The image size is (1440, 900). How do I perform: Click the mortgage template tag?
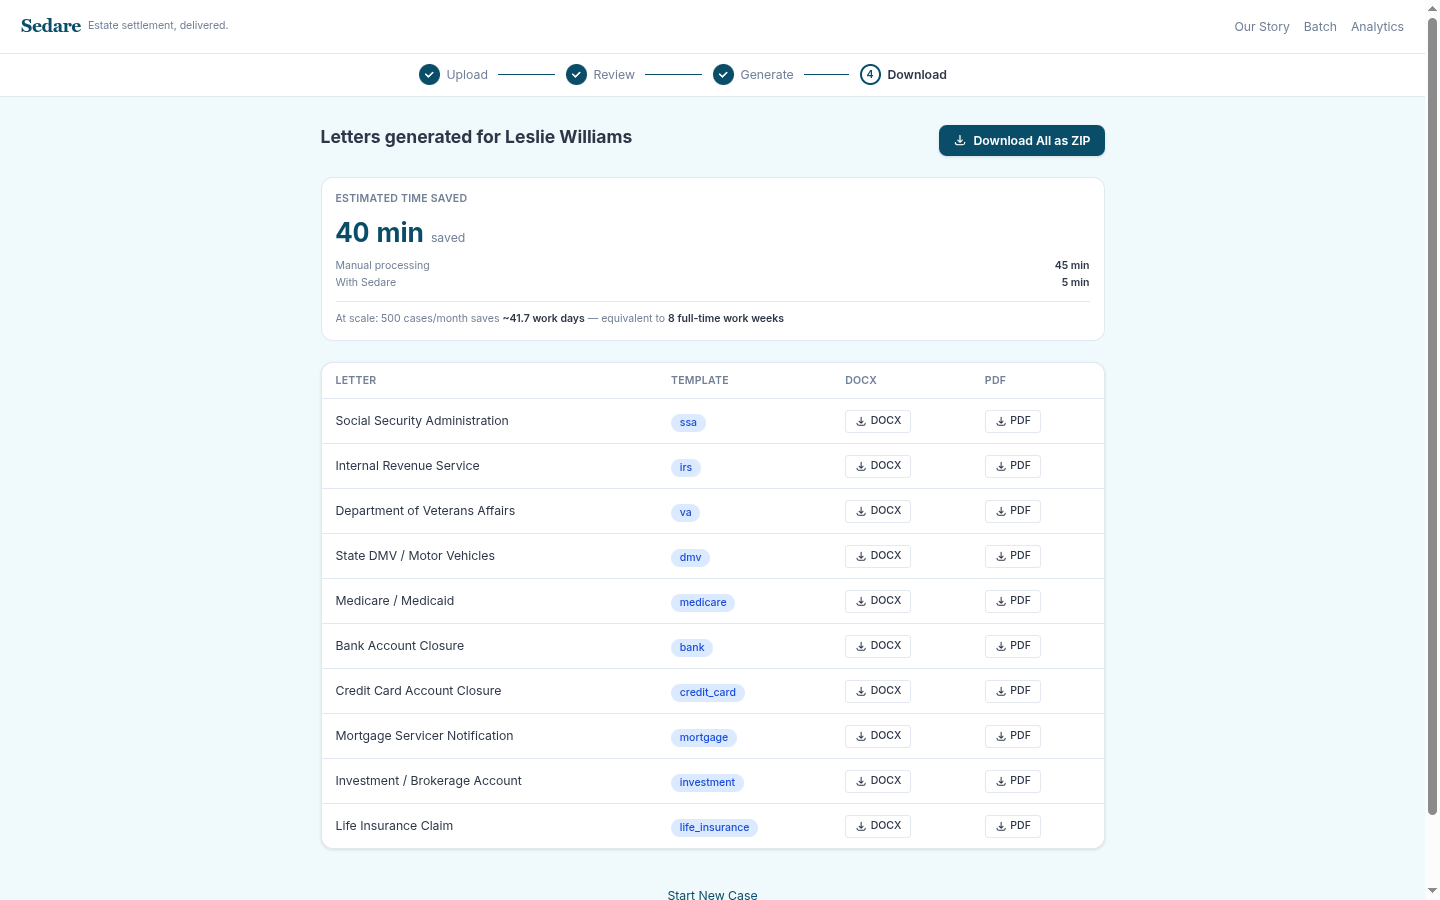703,738
